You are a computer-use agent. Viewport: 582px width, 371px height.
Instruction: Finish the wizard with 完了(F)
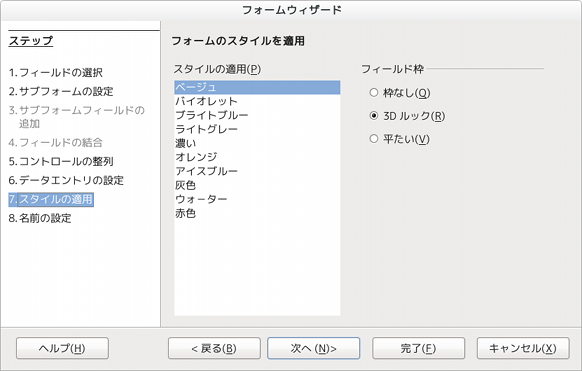point(418,348)
